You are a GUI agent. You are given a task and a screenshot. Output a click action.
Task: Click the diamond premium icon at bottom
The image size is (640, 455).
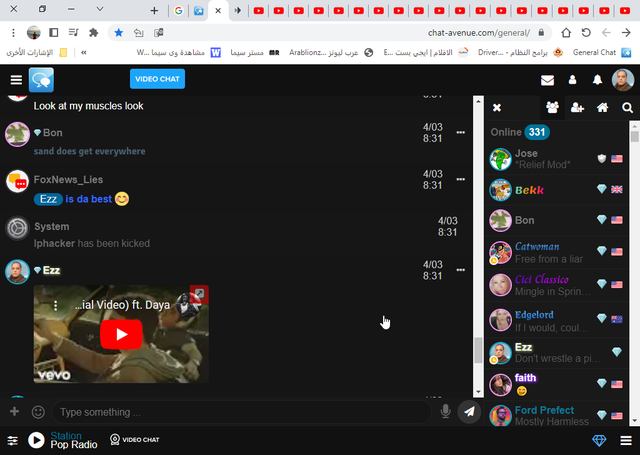(x=599, y=440)
